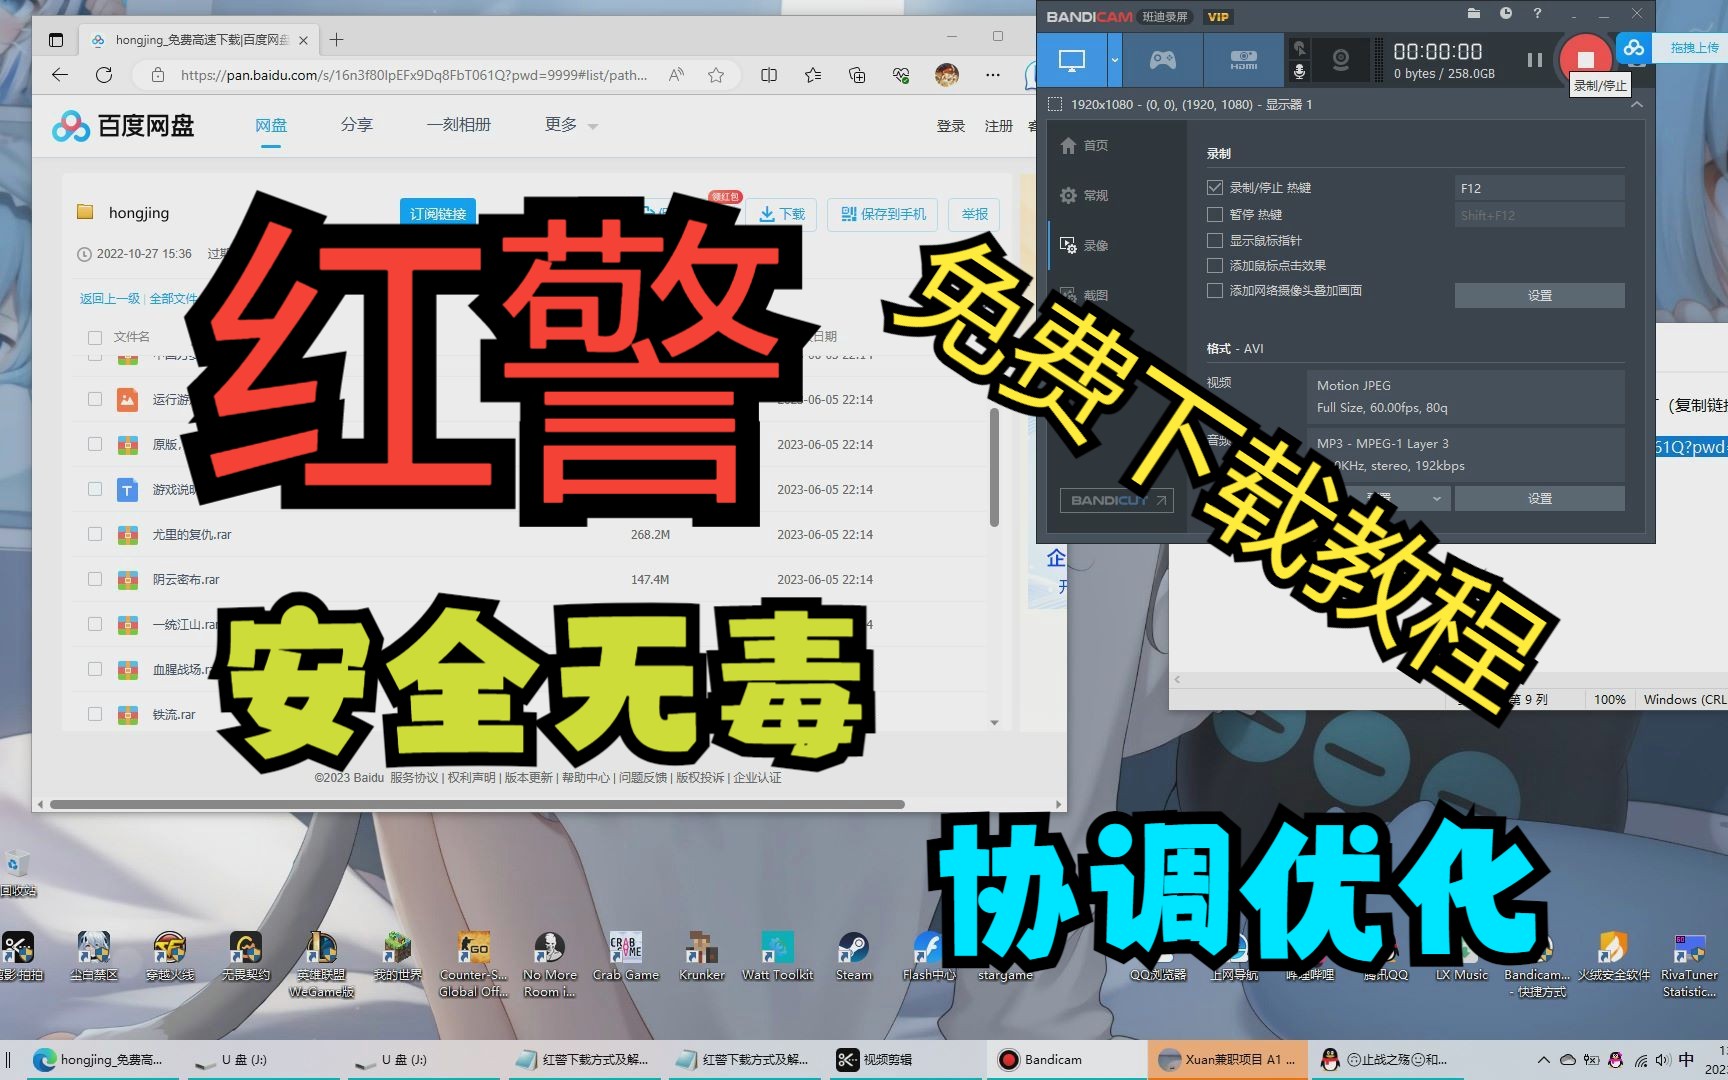
Task: Toggle Bandicam mouse cursor effect icon
Action: 1299,48
